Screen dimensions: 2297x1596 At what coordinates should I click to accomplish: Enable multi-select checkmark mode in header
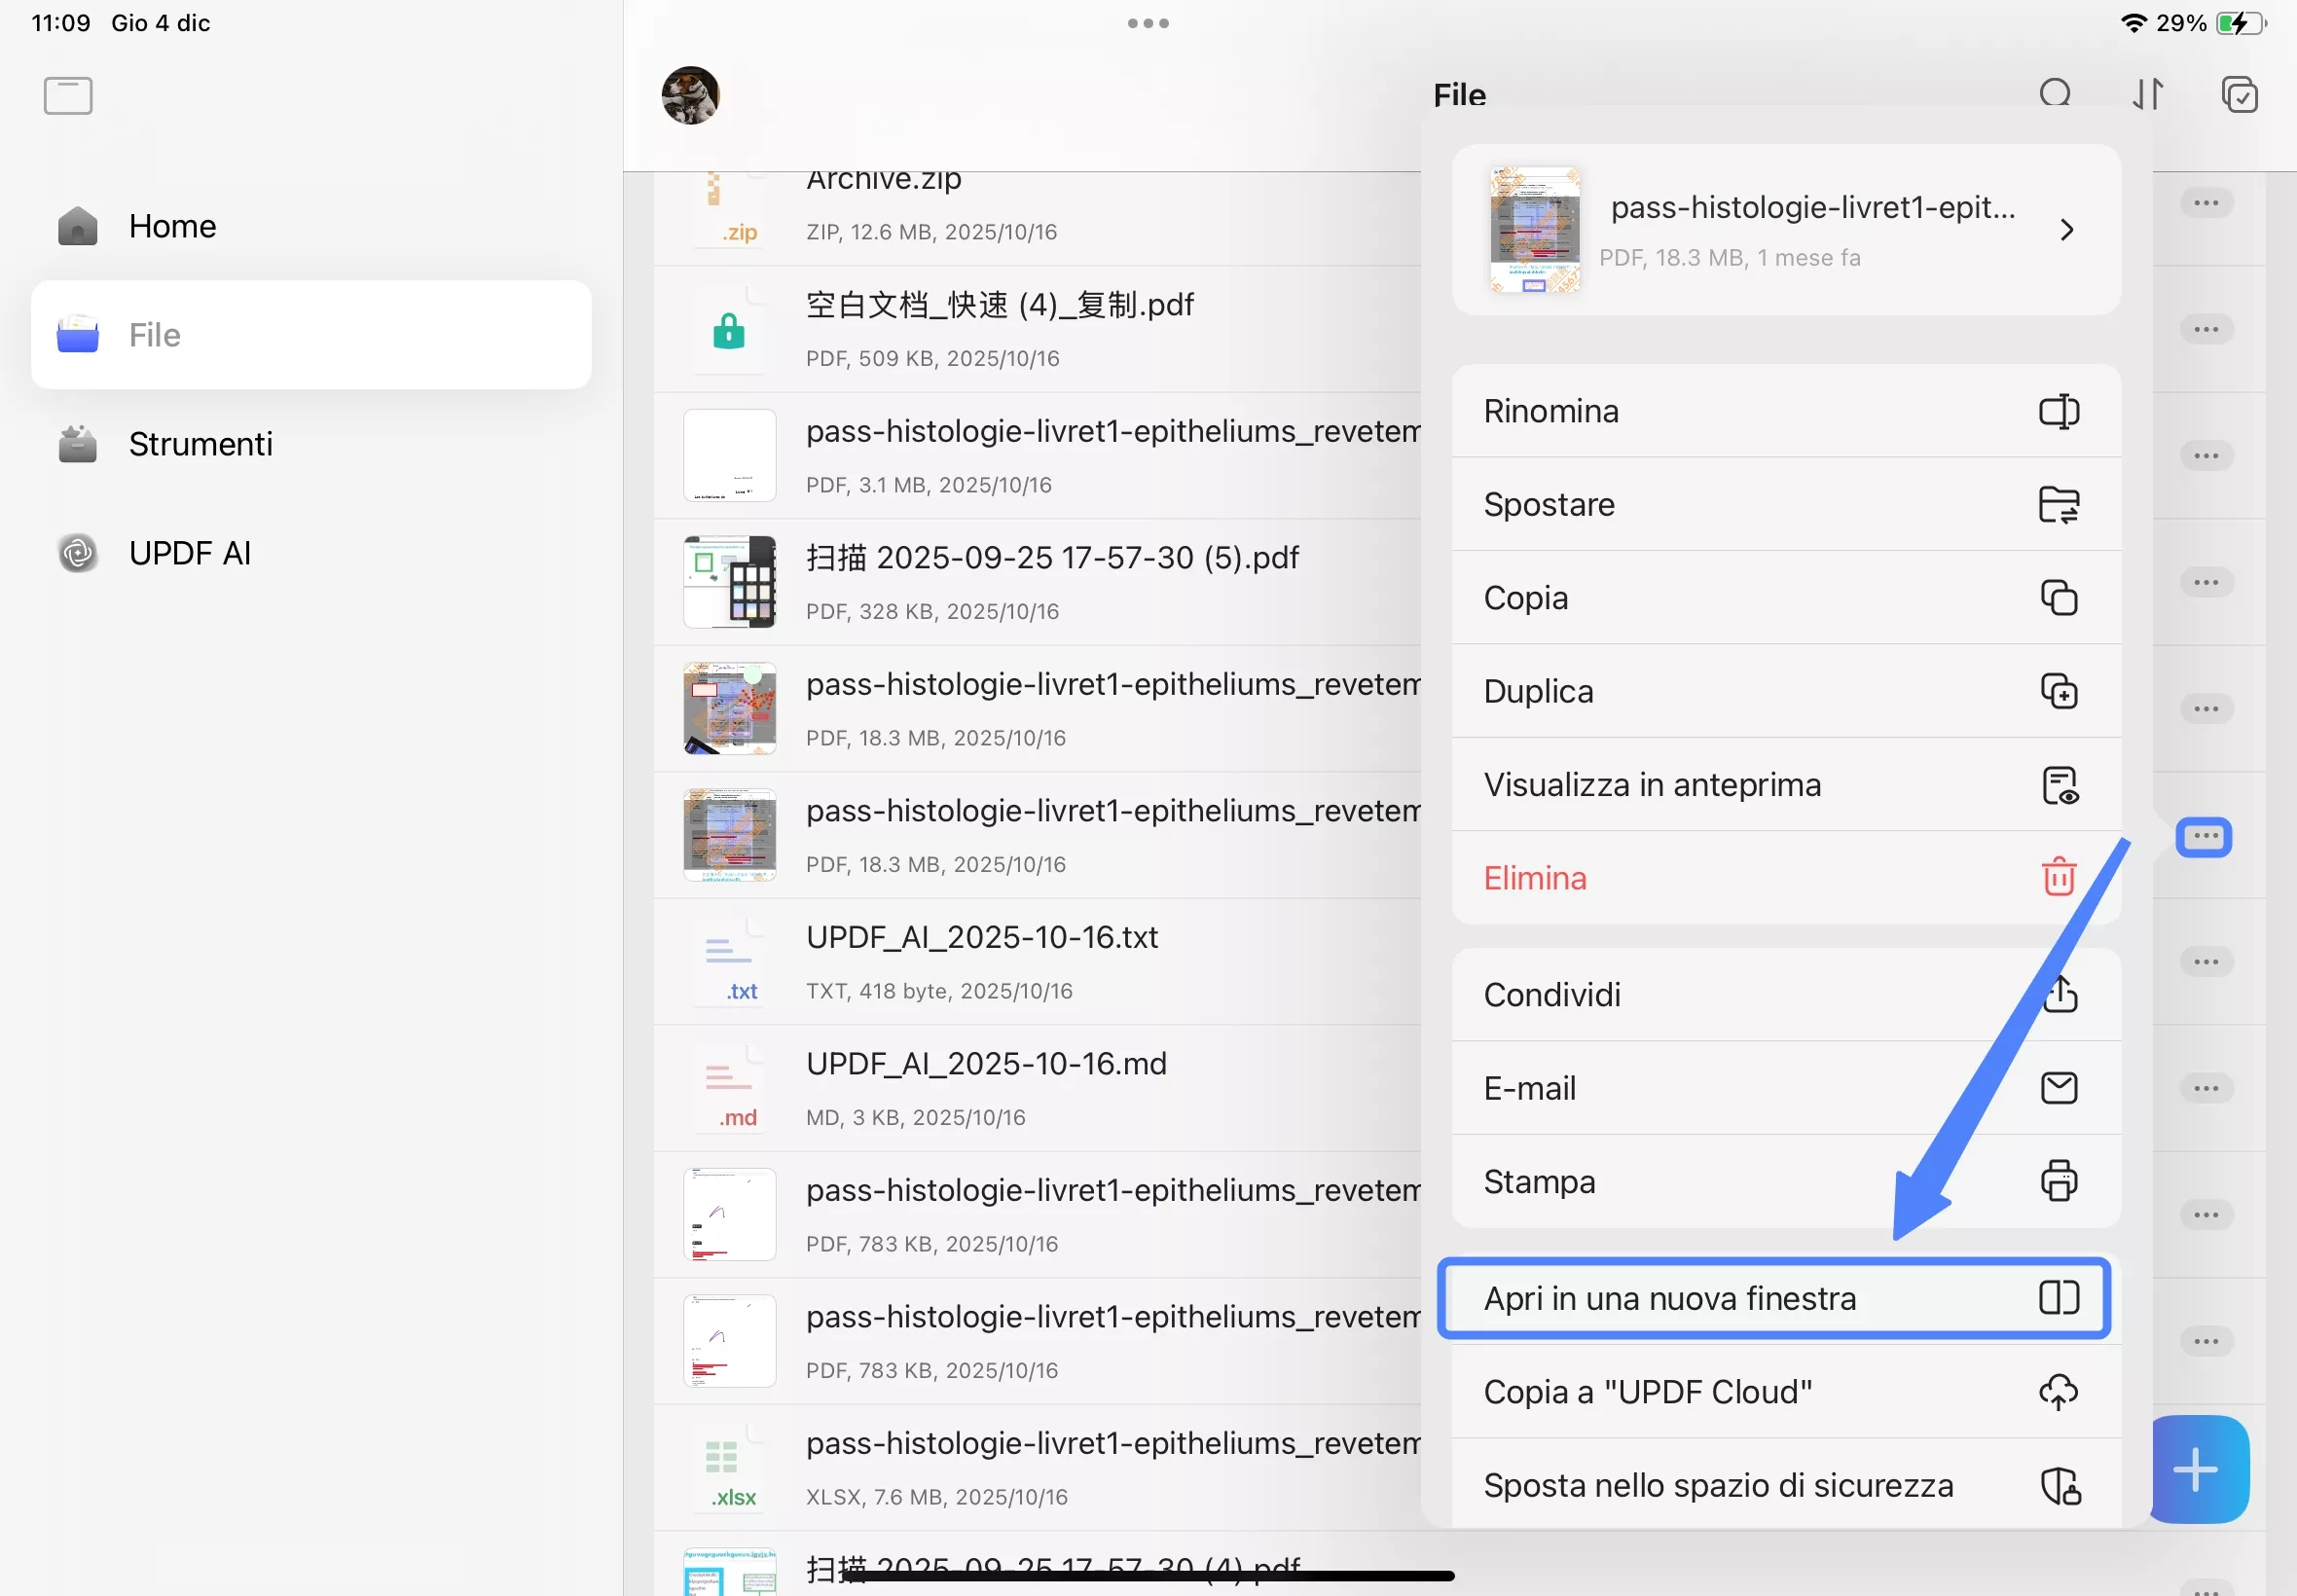(x=2239, y=94)
